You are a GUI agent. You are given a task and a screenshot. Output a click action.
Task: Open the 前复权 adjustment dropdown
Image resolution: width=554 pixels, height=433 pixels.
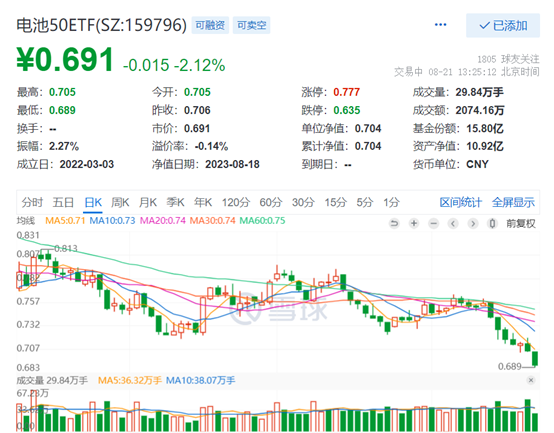521,223
